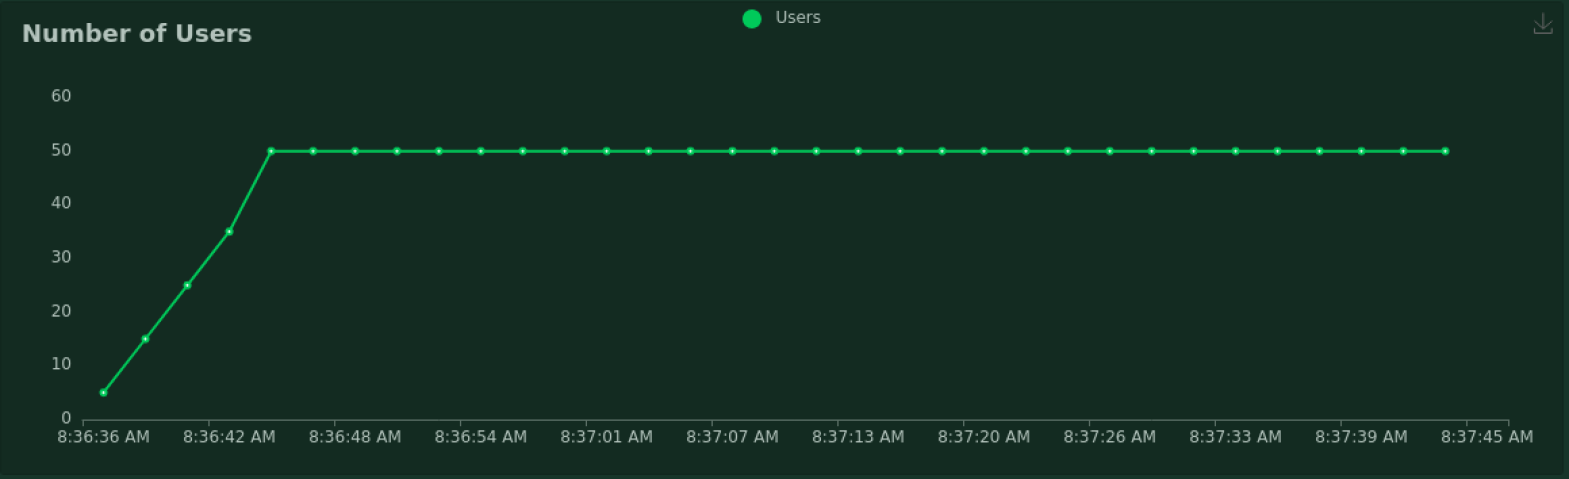
Task: Click the 60 value on the y-axis
Action: [x=61, y=96]
